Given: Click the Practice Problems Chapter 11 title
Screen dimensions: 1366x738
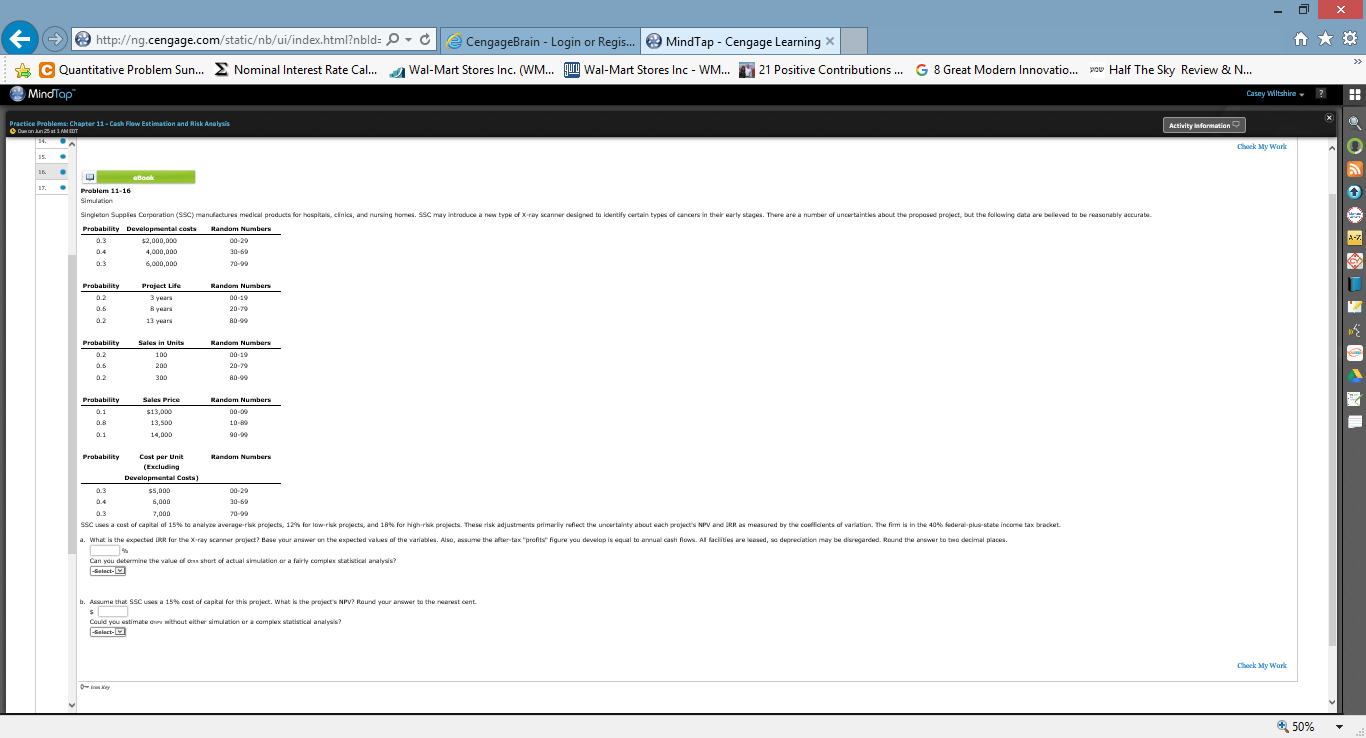Looking at the screenshot, I should pyautogui.click(x=119, y=123).
